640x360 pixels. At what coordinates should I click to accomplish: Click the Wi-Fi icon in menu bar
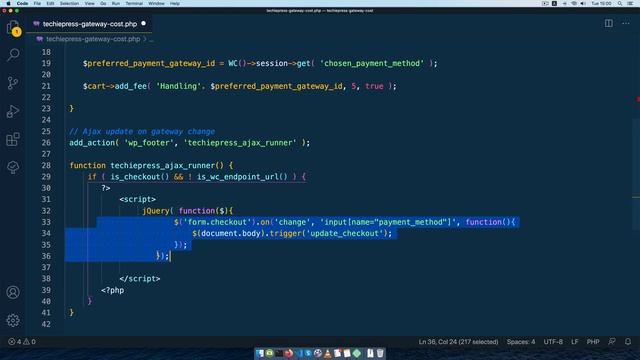(574, 3)
